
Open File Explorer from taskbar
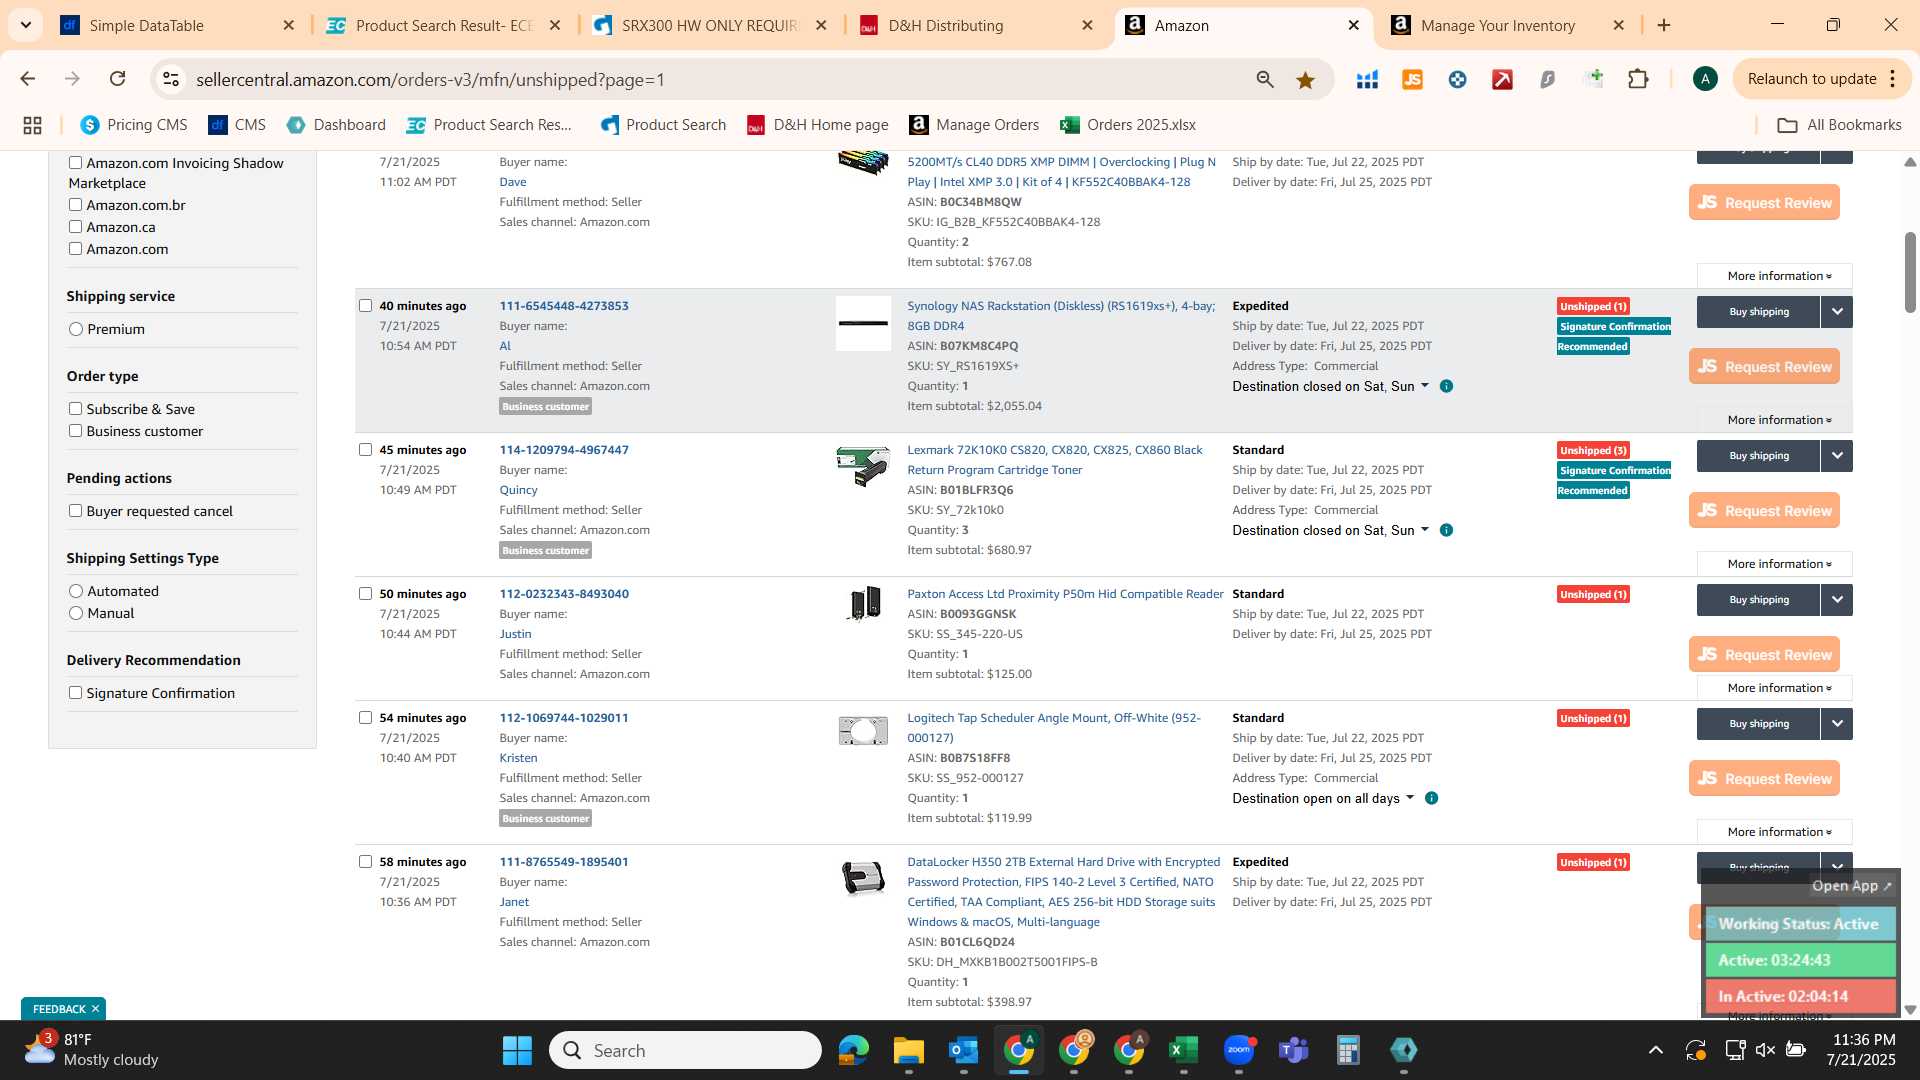point(908,1050)
